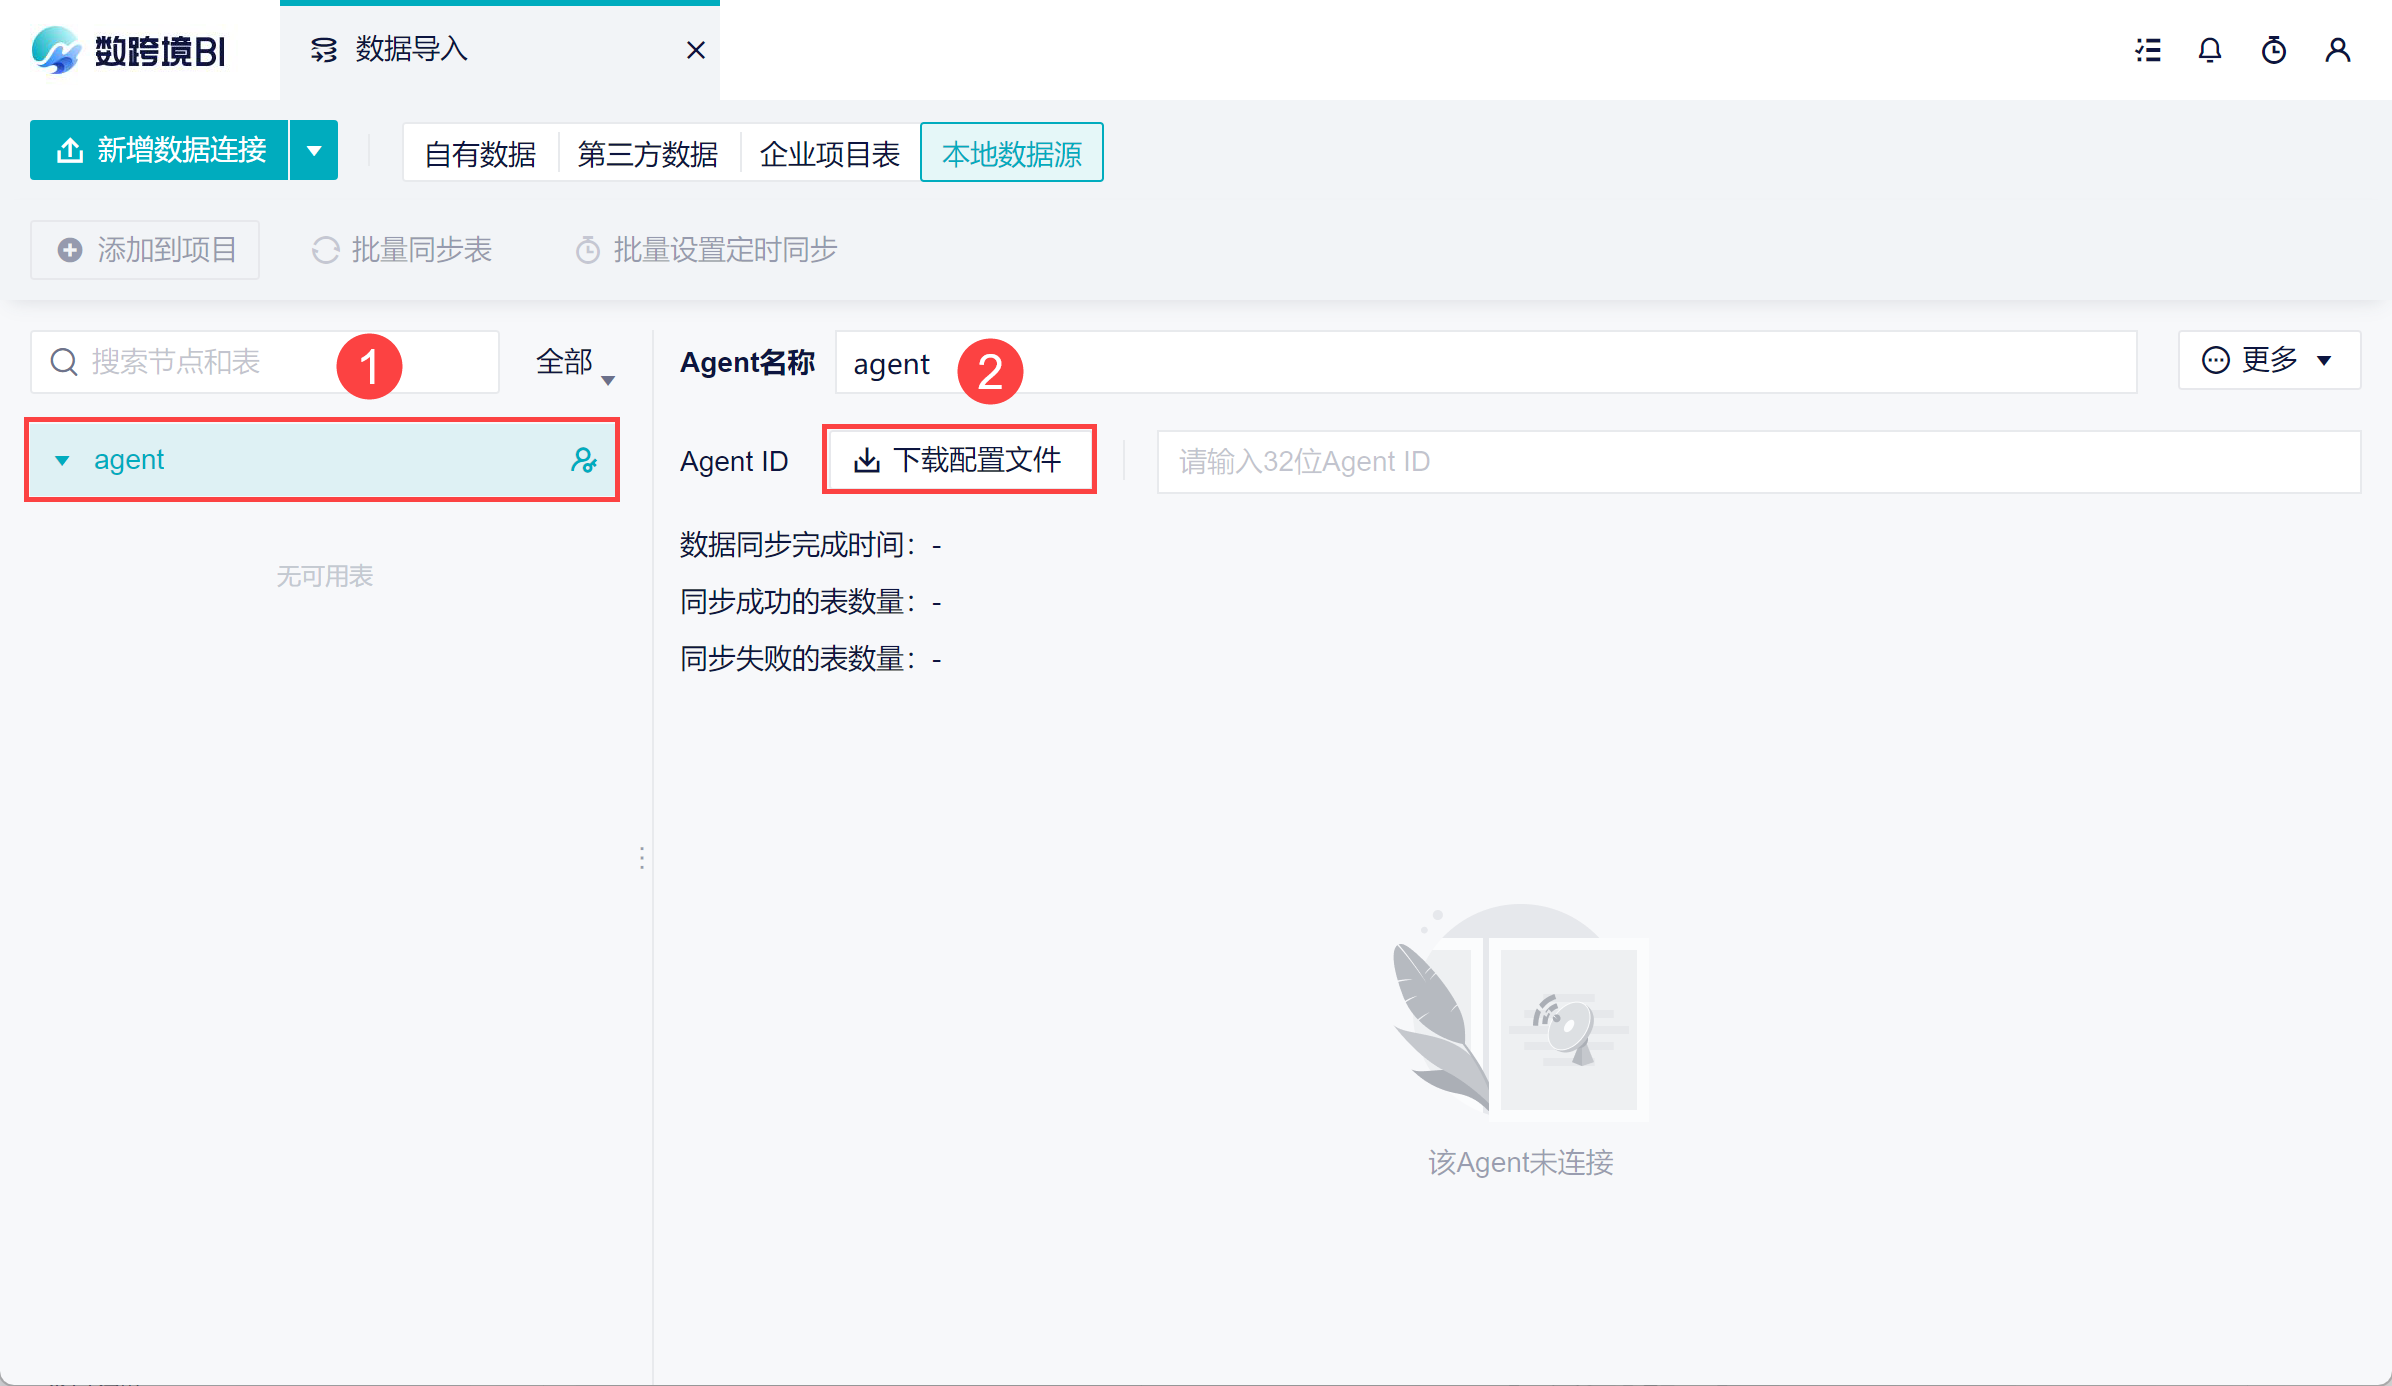
Task: Click the search magnifier icon
Action: 64,362
